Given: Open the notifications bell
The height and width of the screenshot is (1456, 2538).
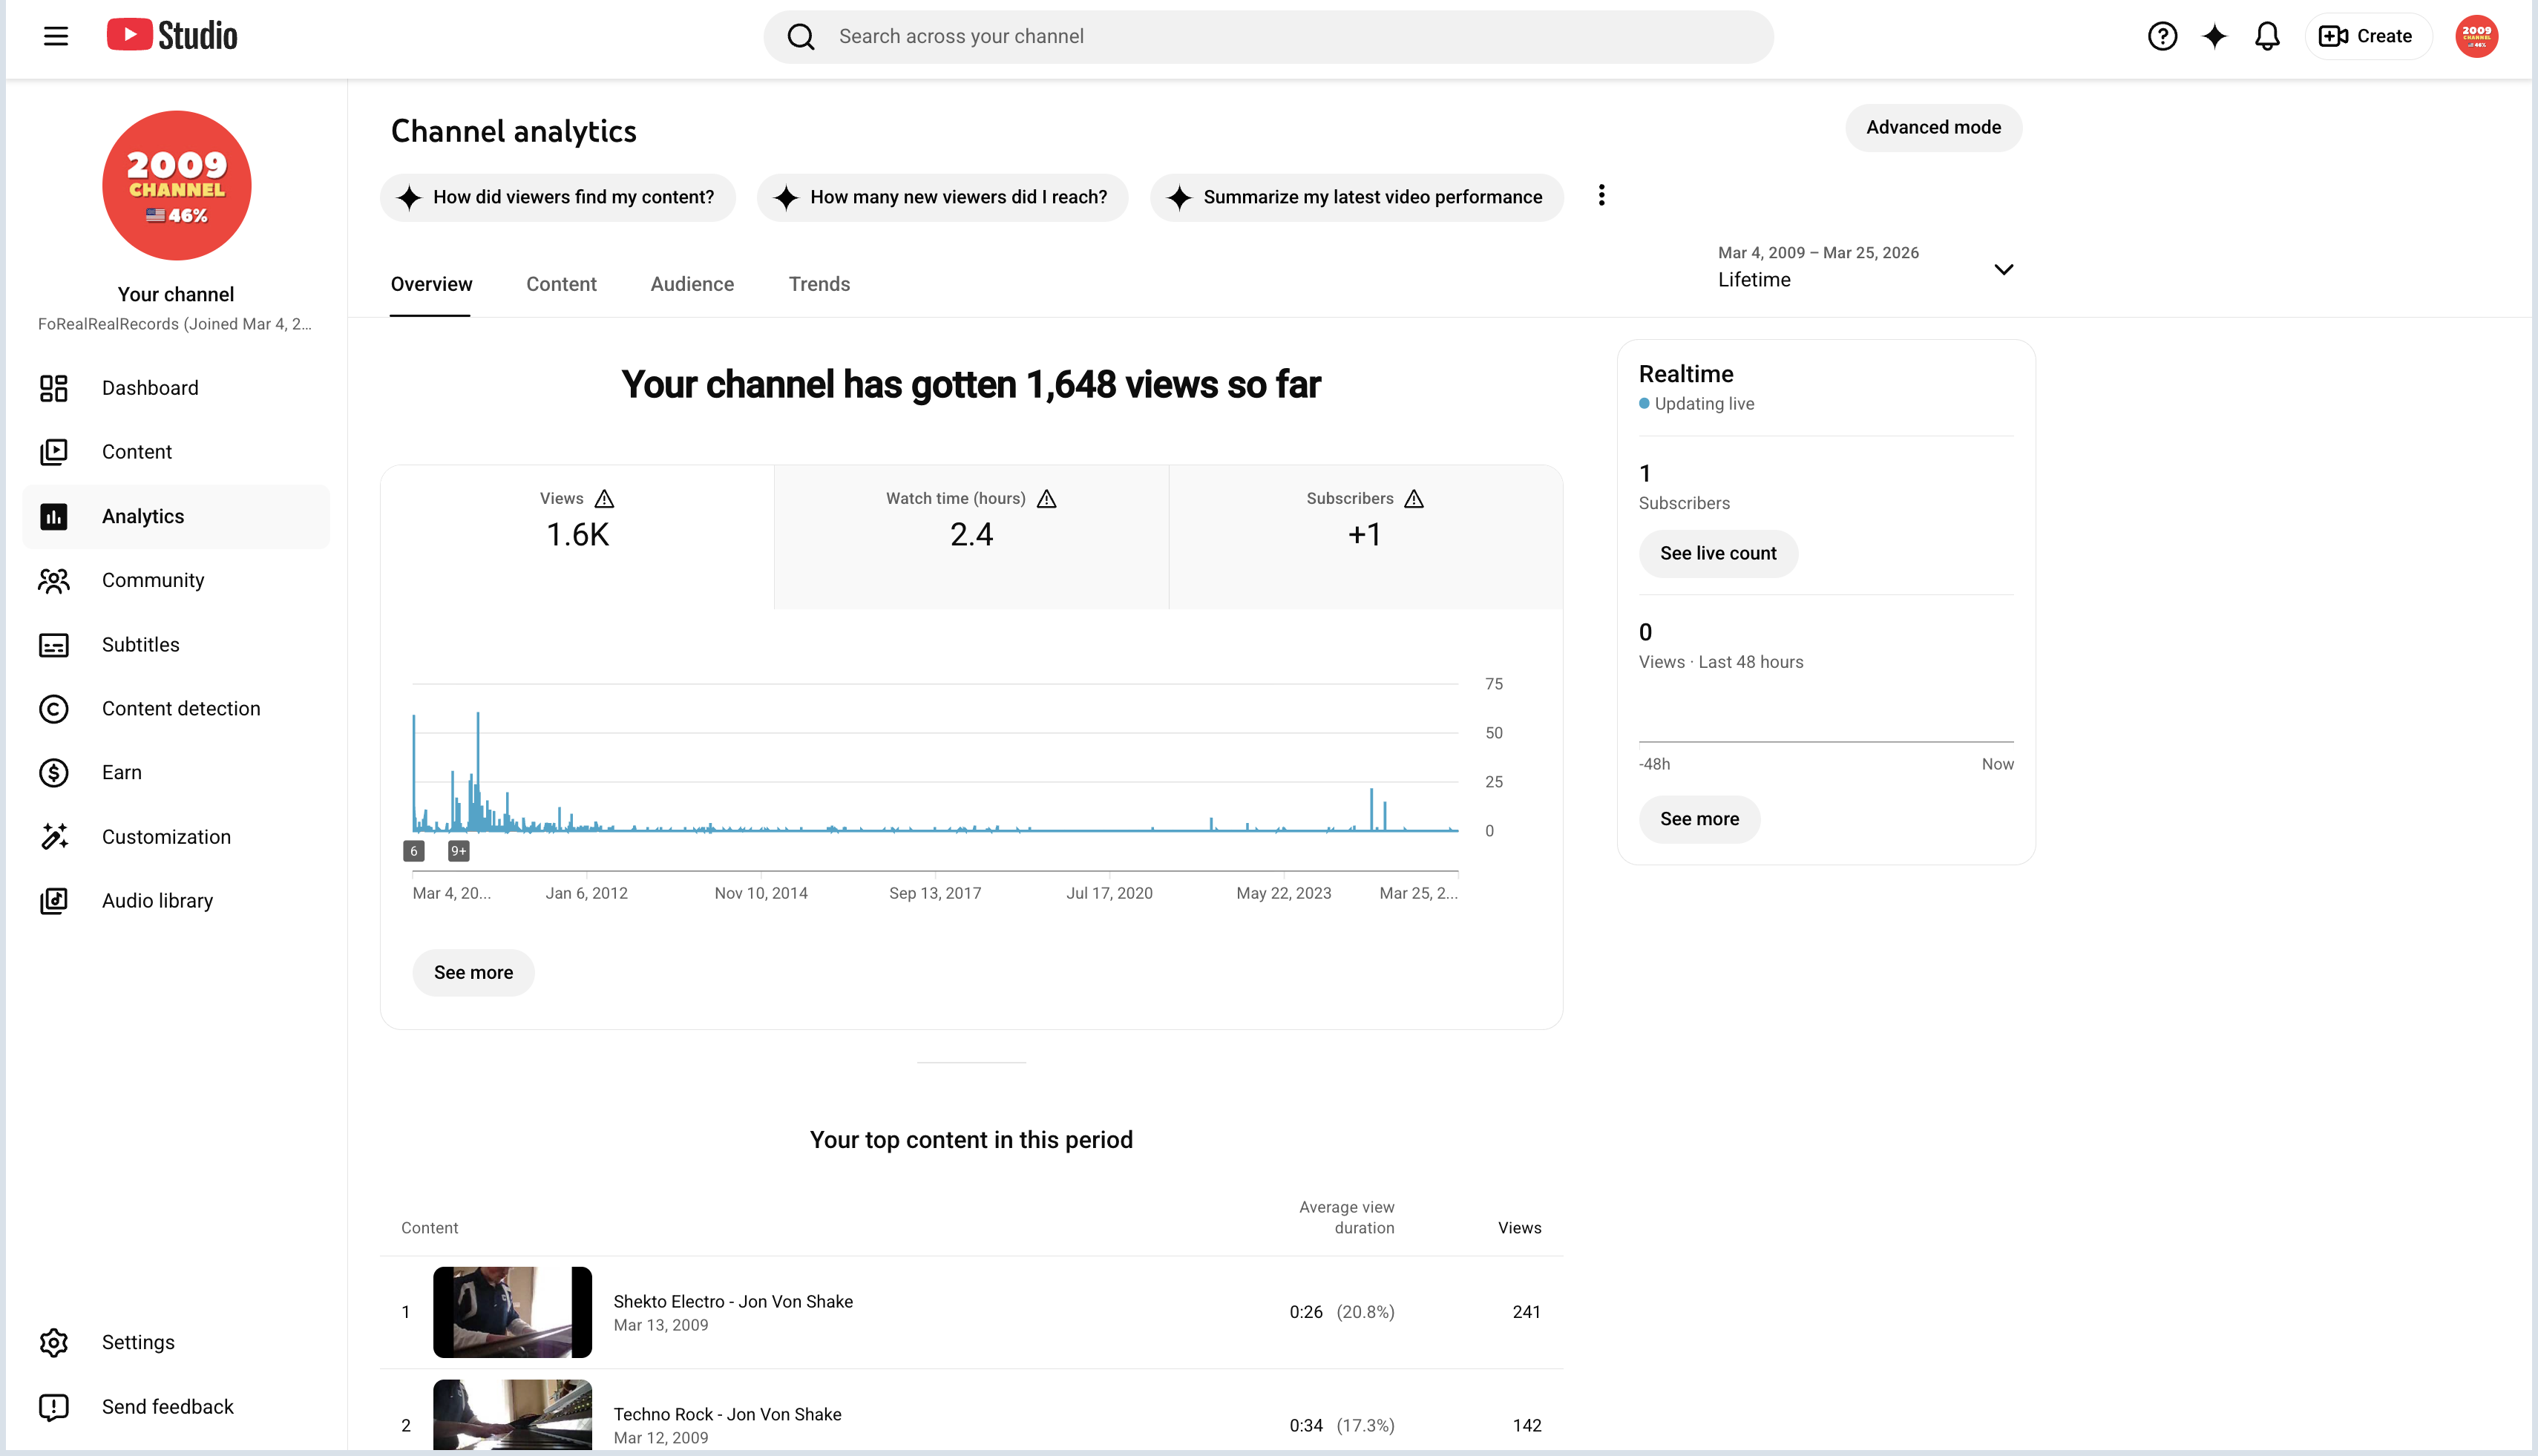Looking at the screenshot, I should (x=2267, y=36).
